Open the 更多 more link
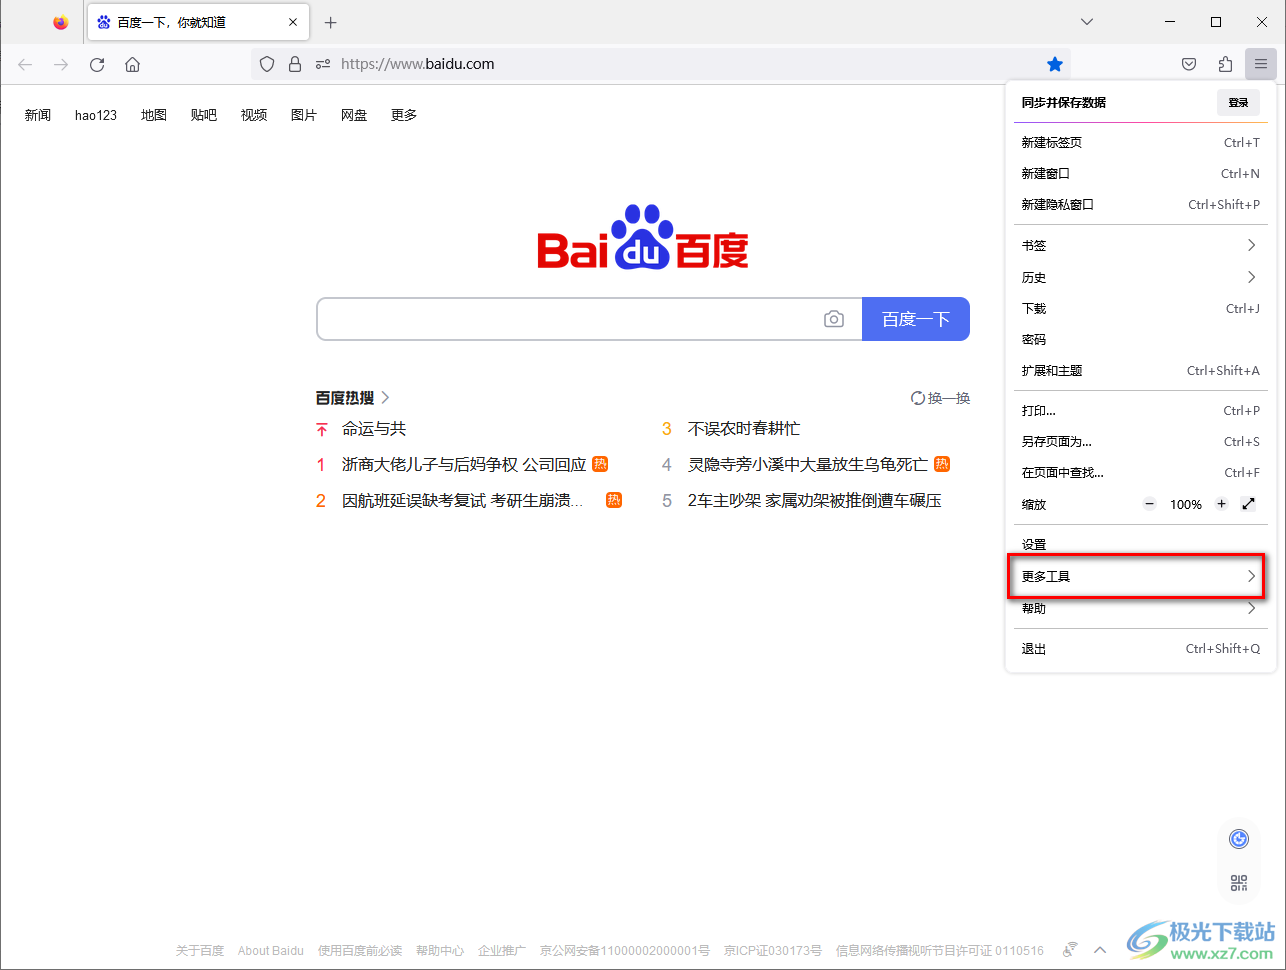The image size is (1286, 970). click(404, 115)
